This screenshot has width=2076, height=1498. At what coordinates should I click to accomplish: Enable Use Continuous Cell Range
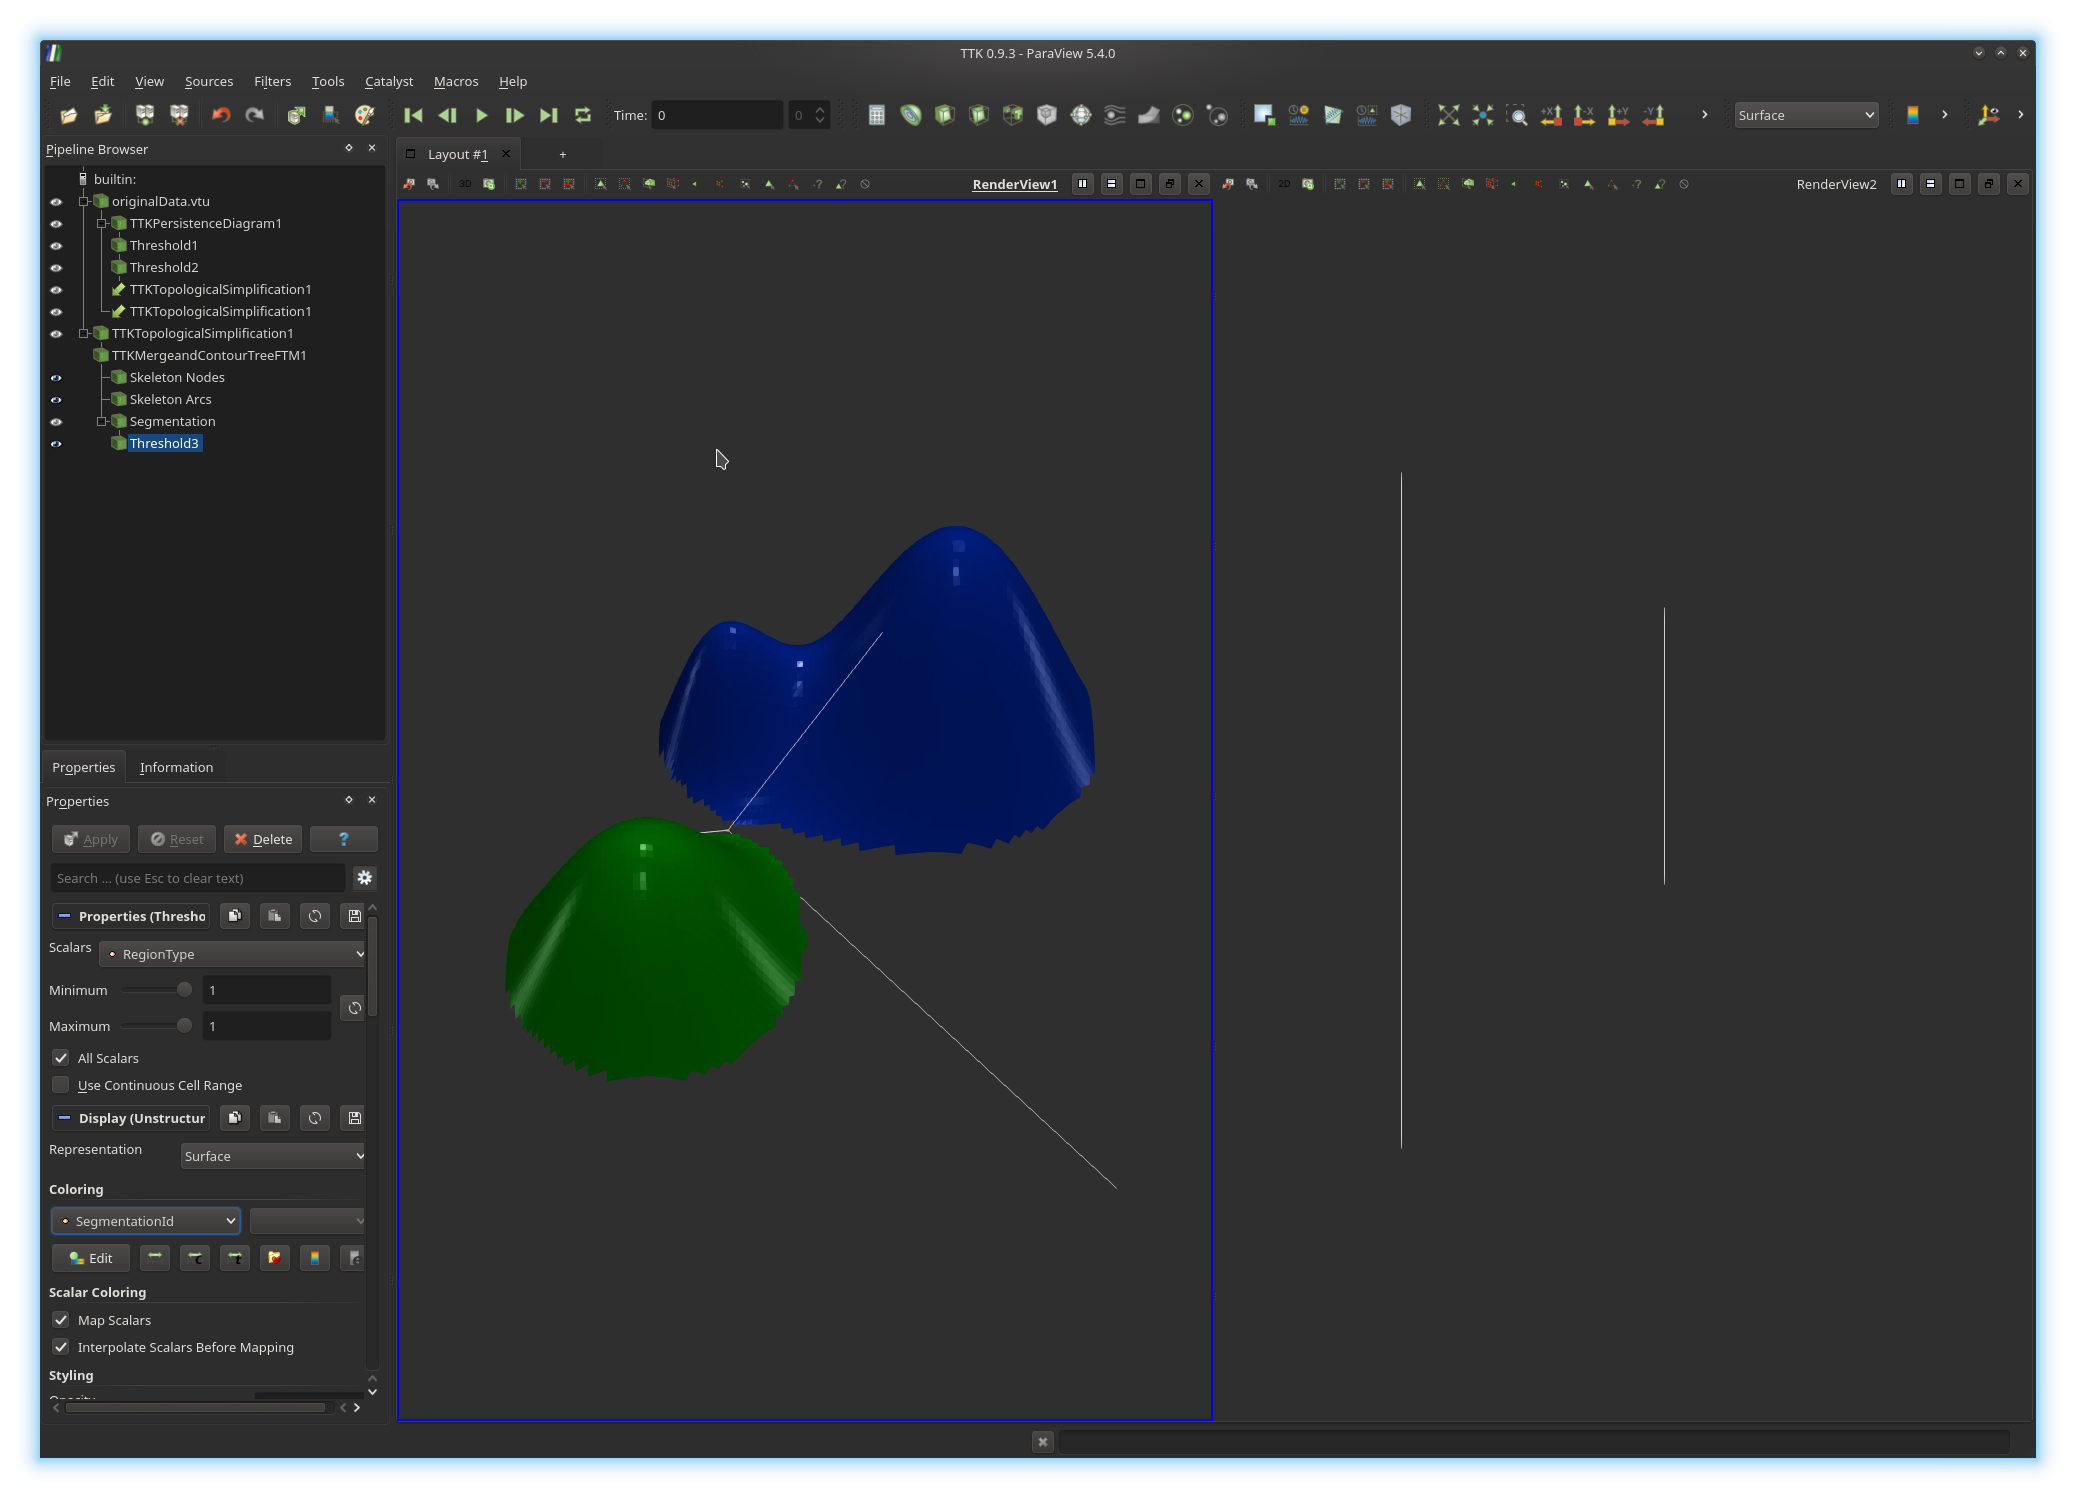(61, 1085)
